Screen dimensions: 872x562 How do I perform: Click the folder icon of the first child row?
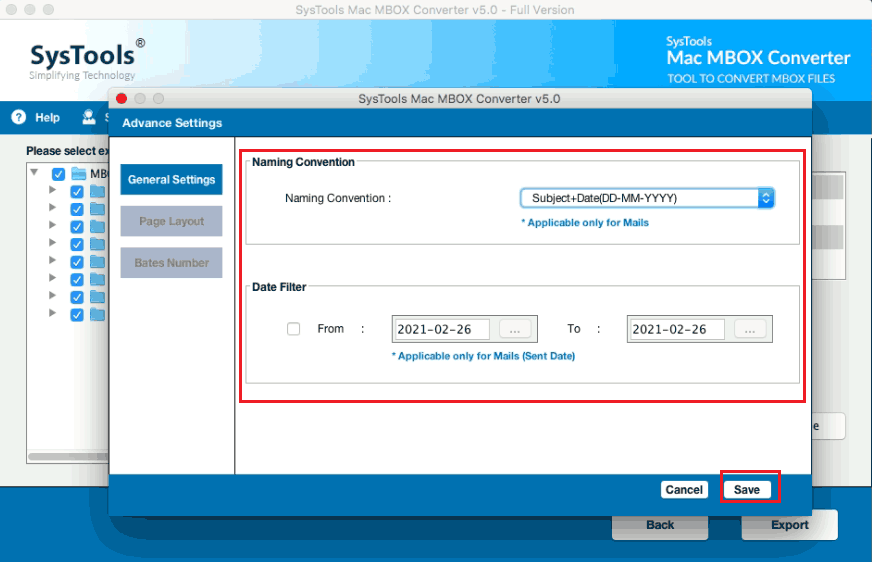[x=97, y=192]
